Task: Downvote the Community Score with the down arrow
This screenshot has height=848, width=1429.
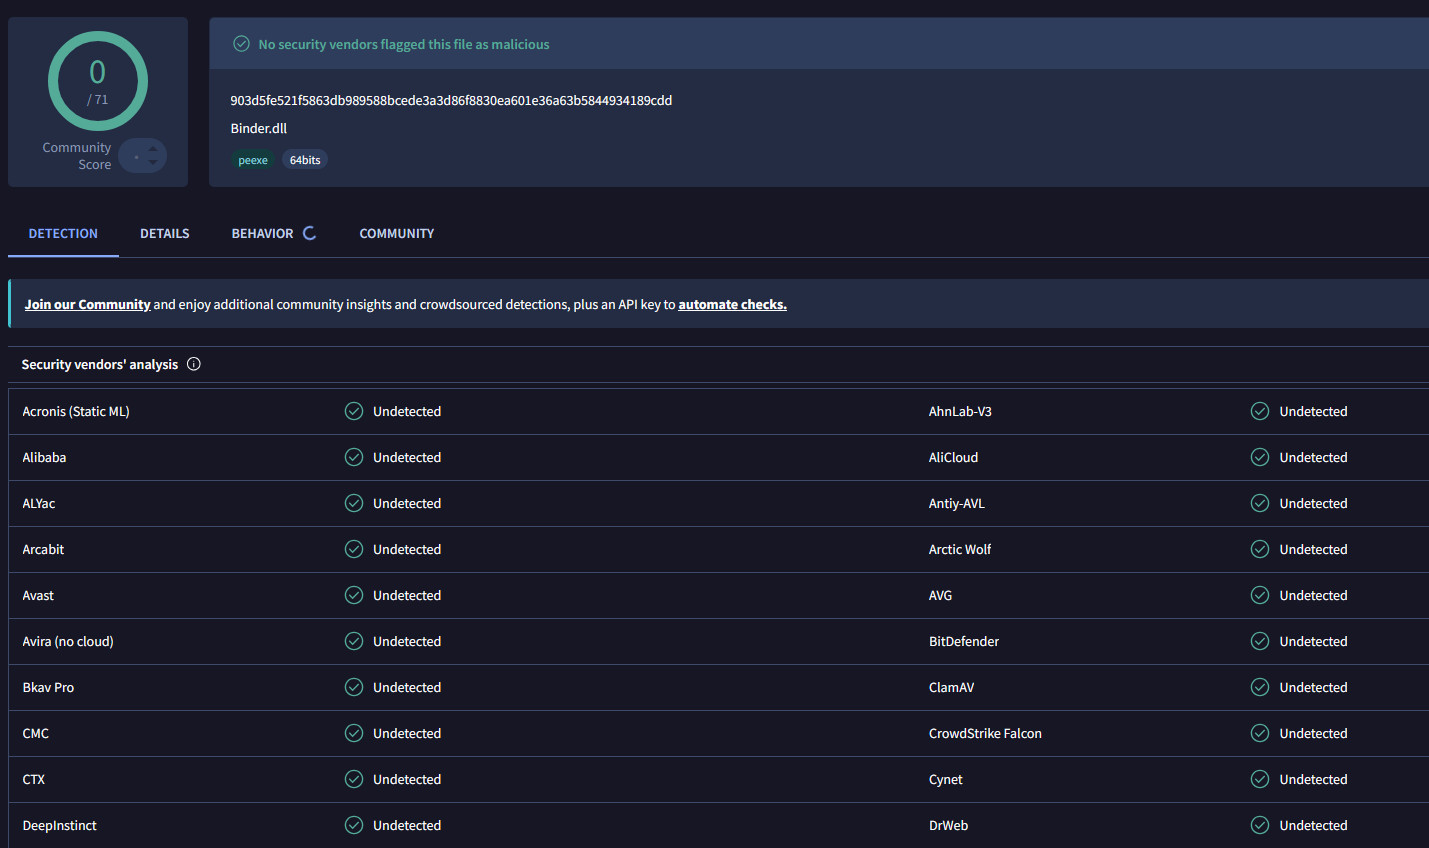Action: [153, 162]
